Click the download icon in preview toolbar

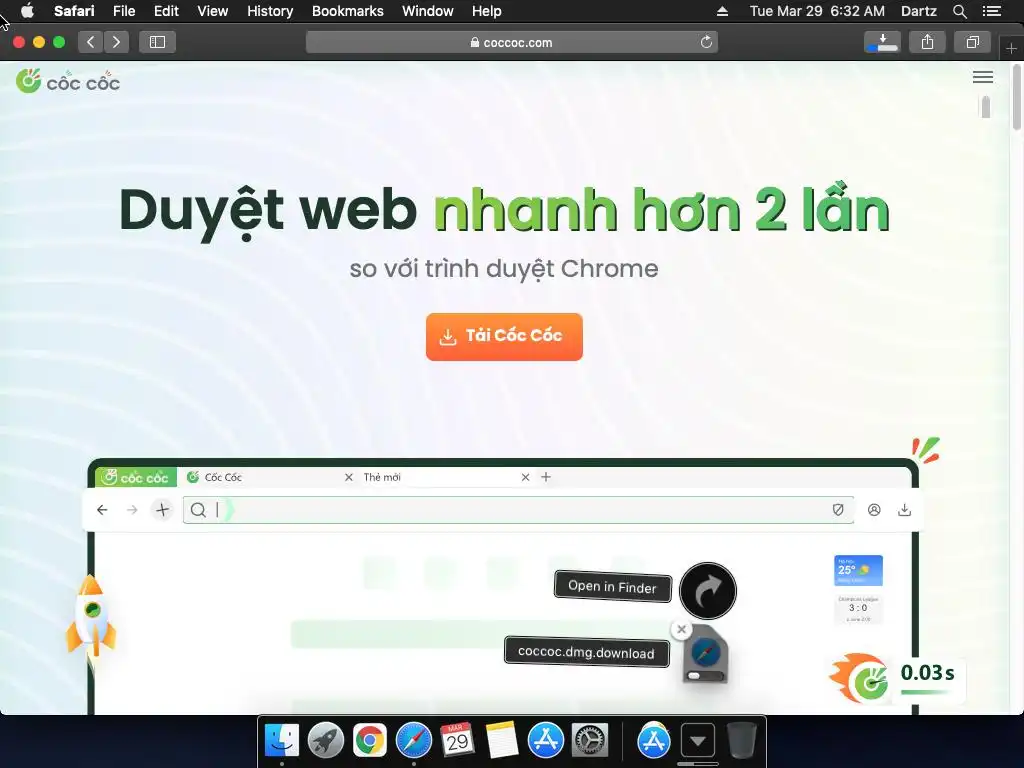tap(904, 510)
